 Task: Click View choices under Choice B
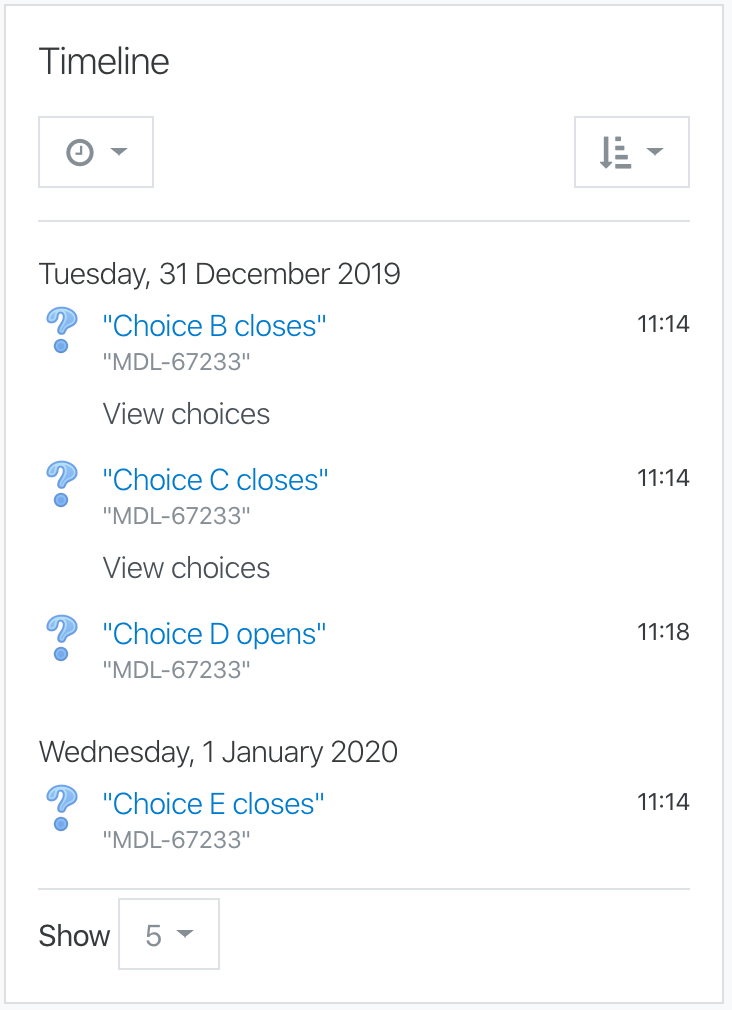pyautogui.click(x=186, y=414)
